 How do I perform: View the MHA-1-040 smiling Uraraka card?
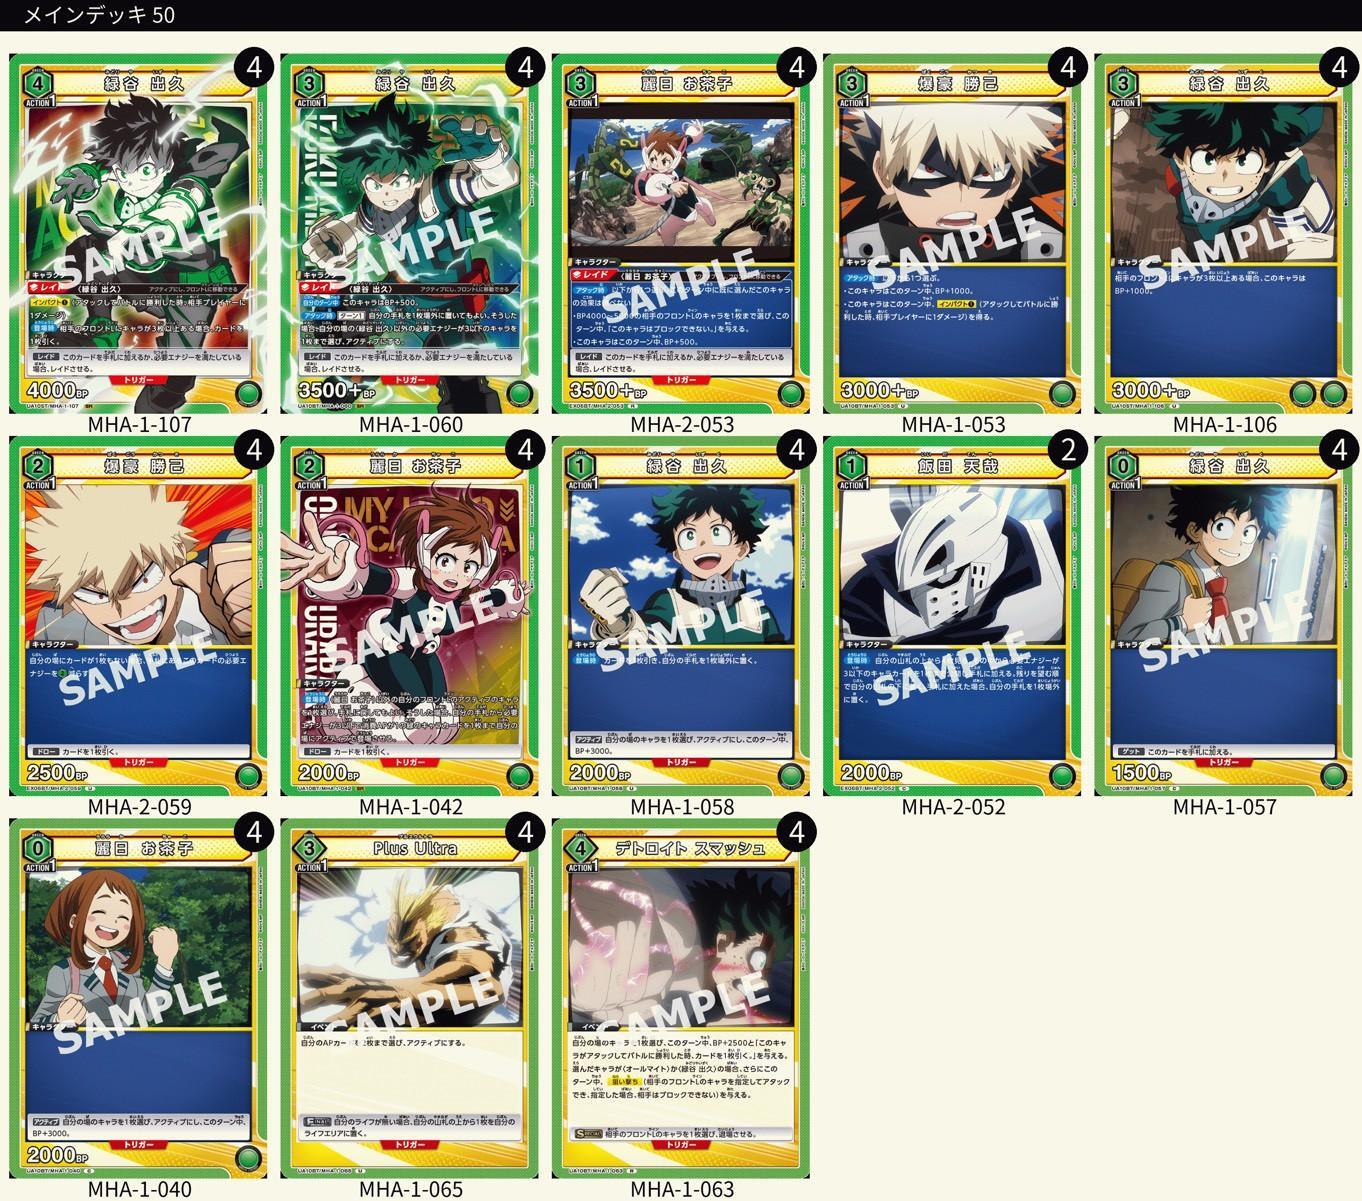point(138,998)
